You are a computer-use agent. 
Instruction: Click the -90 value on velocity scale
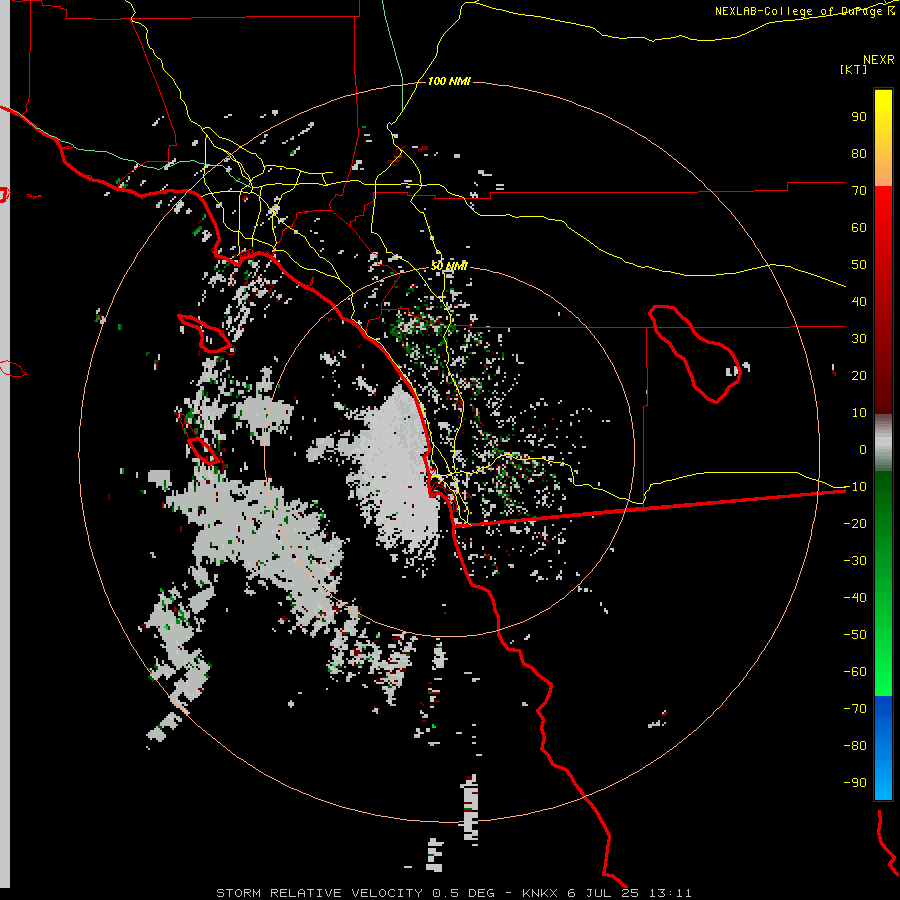[x=855, y=783]
